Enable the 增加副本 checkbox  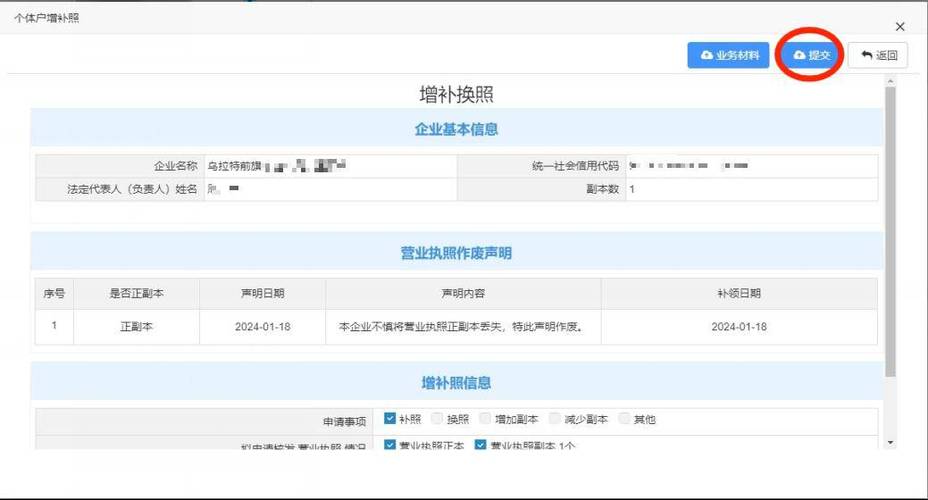tap(485, 419)
